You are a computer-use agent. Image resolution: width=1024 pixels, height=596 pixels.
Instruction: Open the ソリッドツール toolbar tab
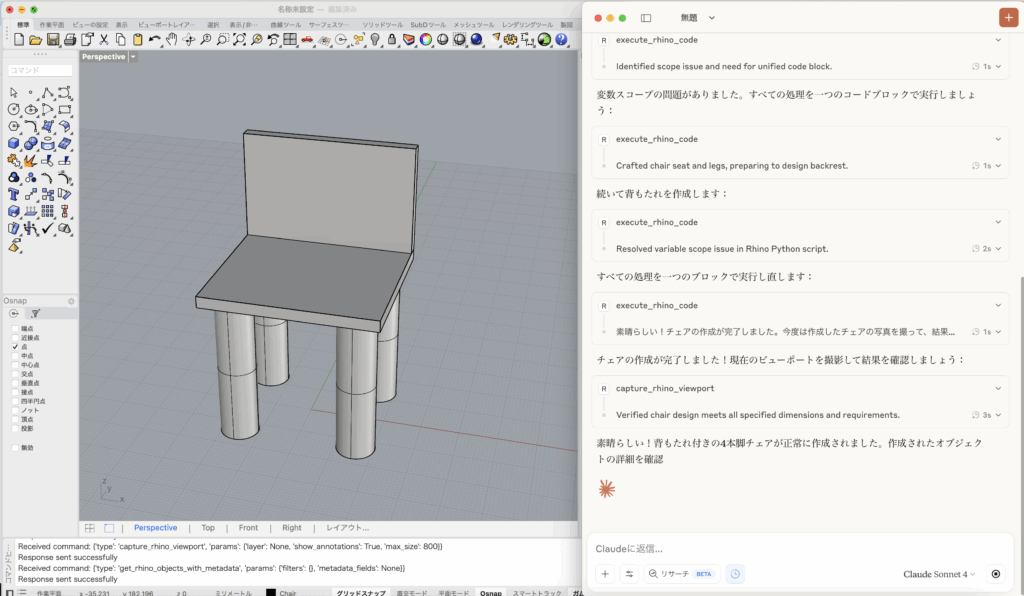coord(383,25)
